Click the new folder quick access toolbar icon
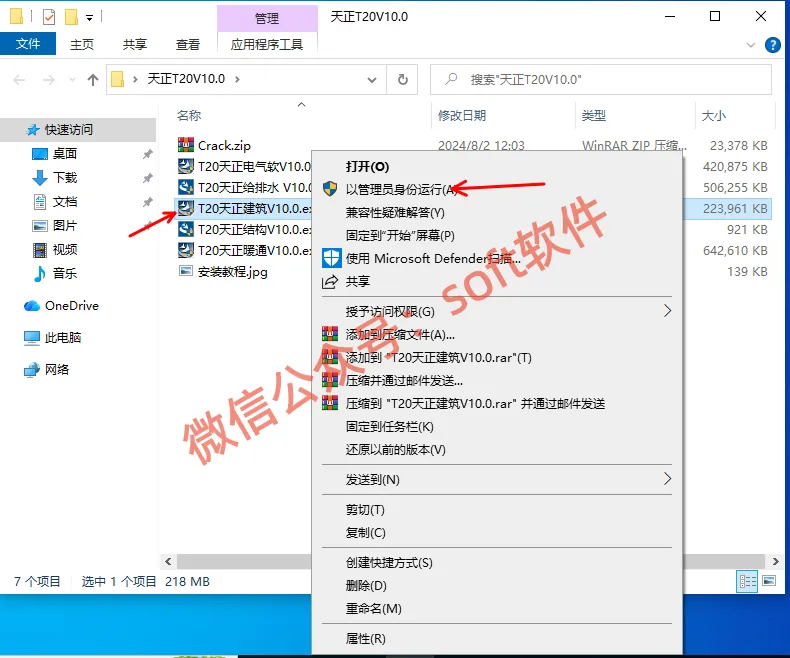790x658 pixels. (x=71, y=17)
